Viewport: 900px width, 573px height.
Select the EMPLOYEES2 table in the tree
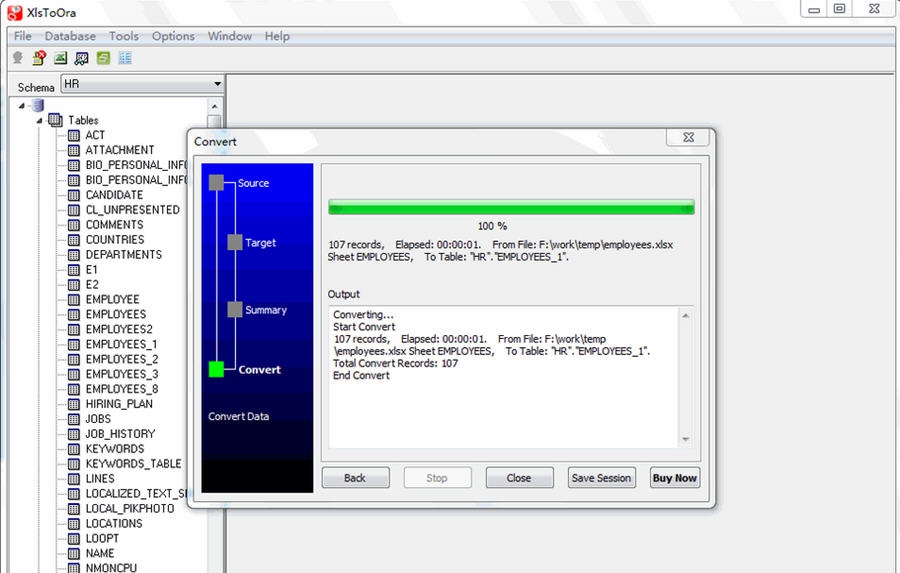(x=119, y=330)
